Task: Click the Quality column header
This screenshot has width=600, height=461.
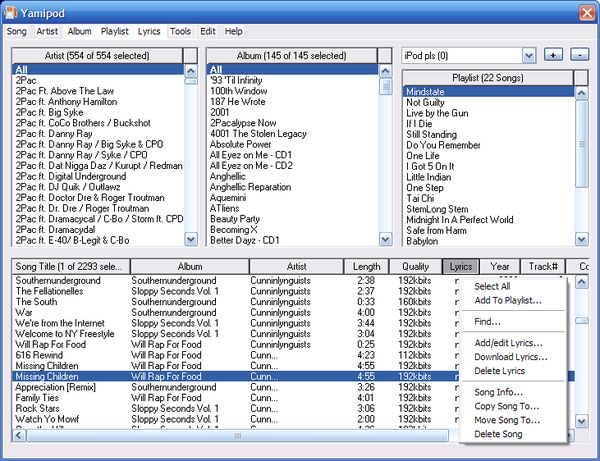Action: tap(416, 266)
